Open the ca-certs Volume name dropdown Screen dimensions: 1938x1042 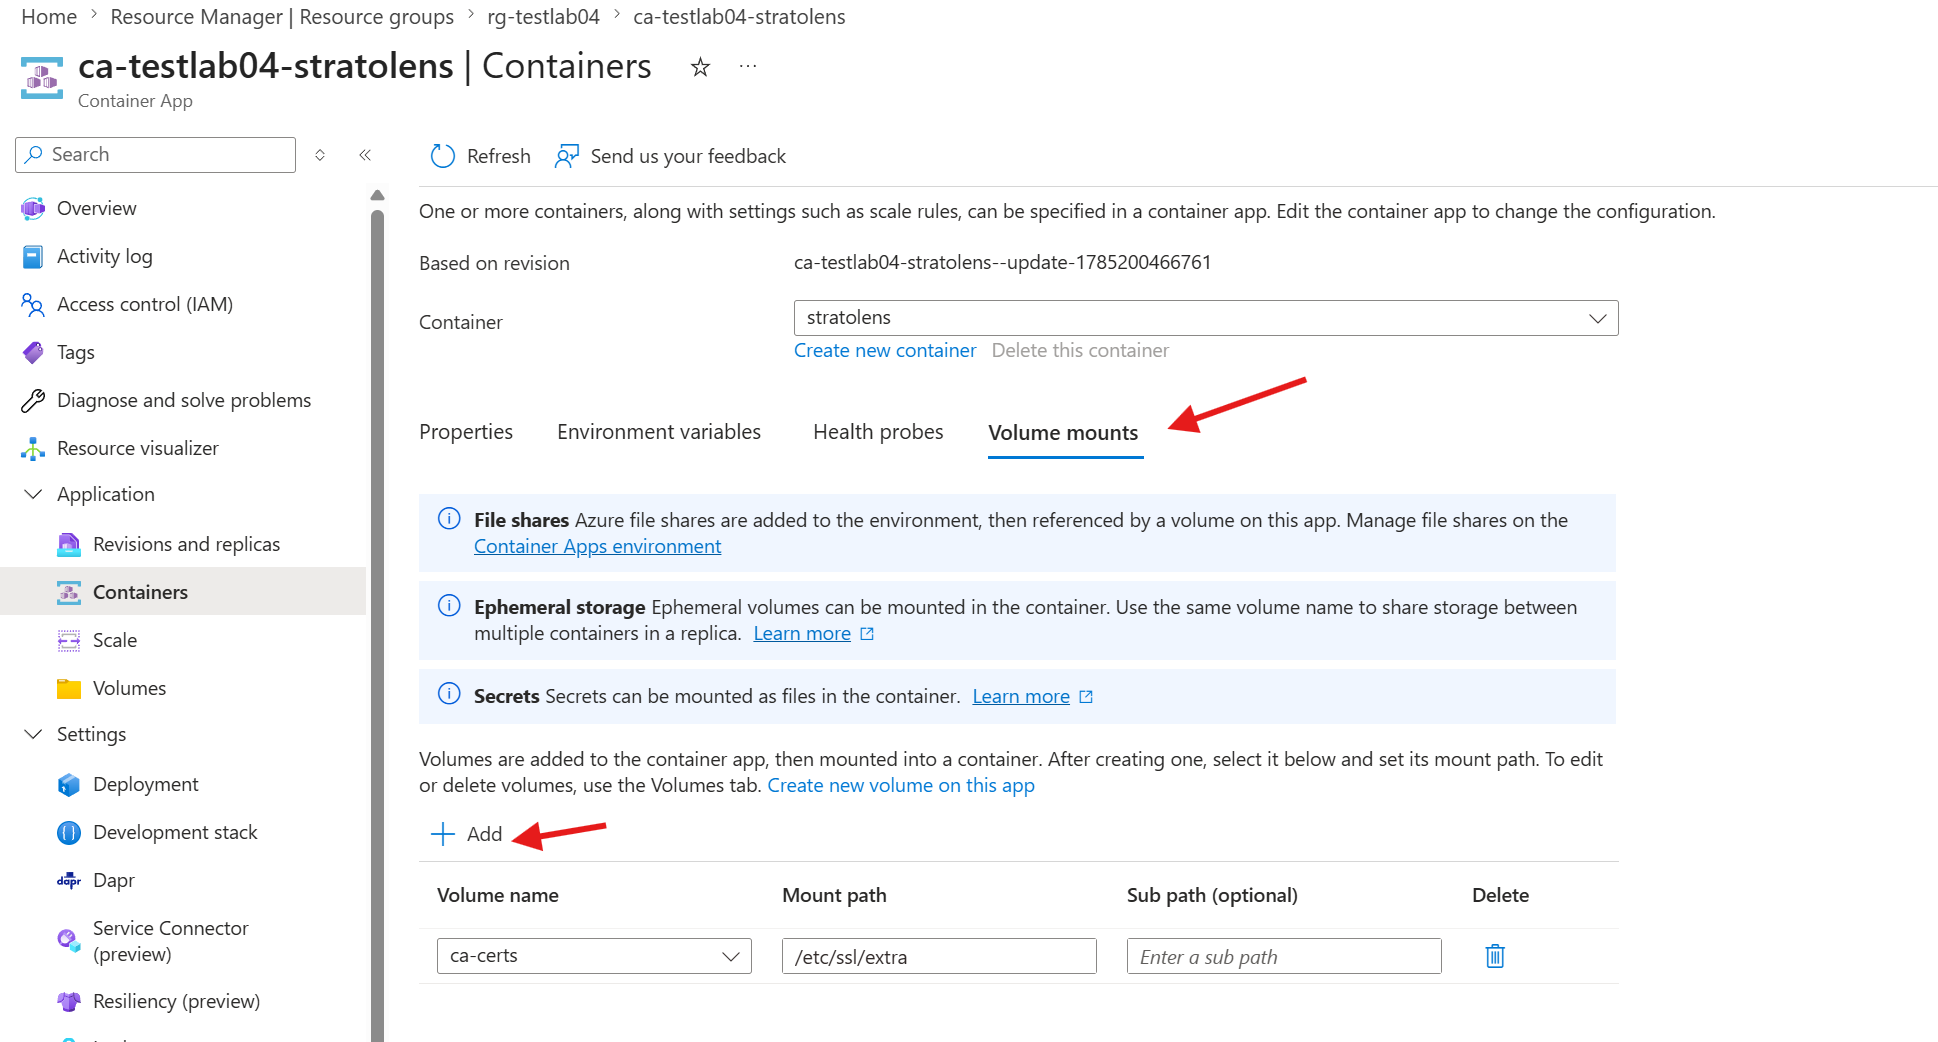pyautogui.click(x=594, y=956)
